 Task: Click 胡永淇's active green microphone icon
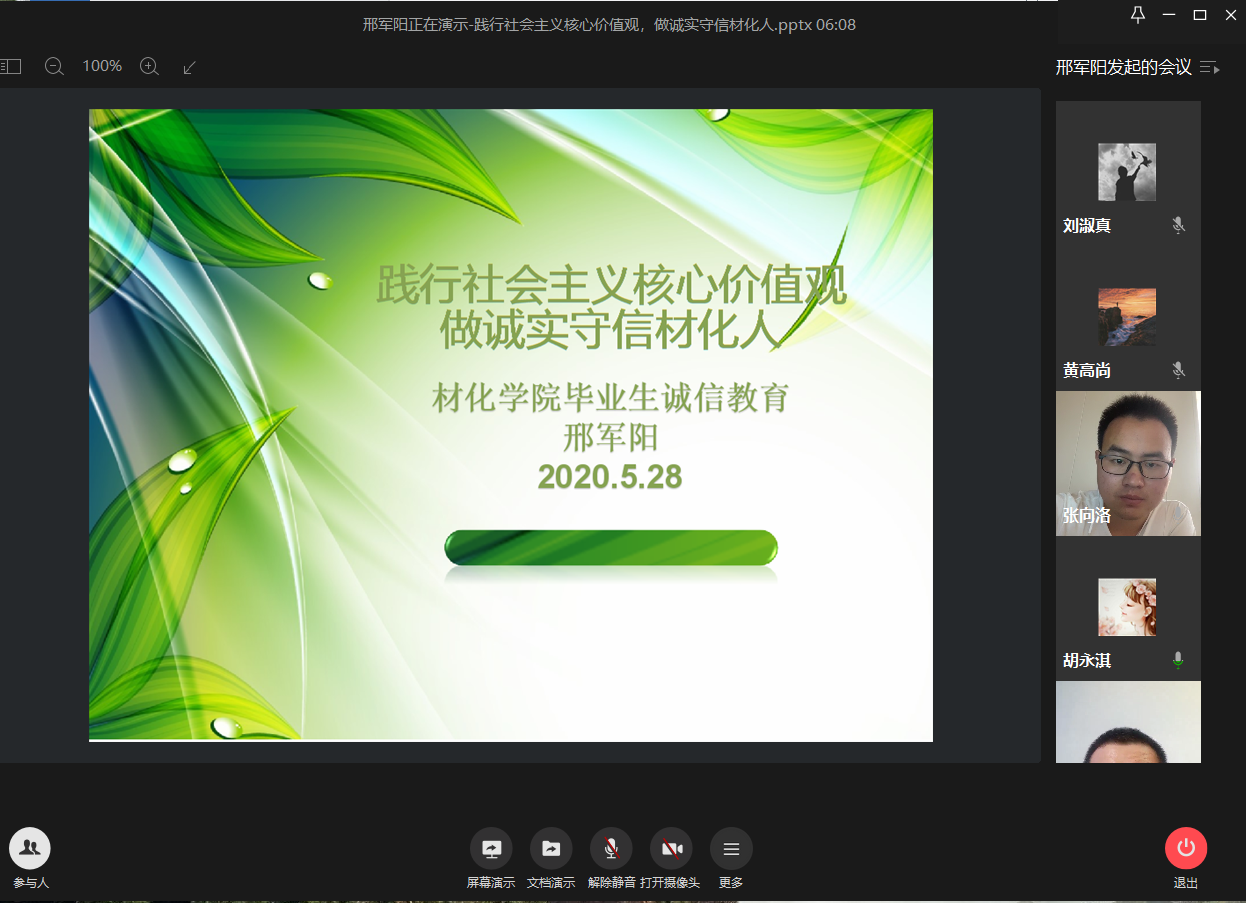pos(1178,660)
